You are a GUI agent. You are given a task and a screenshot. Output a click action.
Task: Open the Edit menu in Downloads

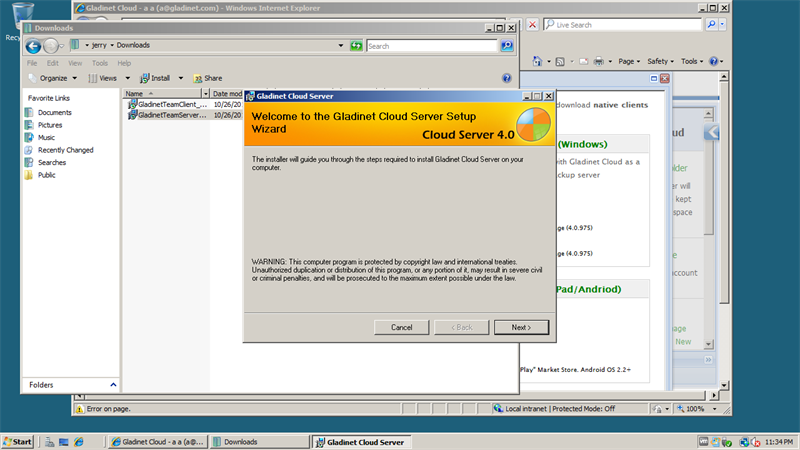point(53,63)
